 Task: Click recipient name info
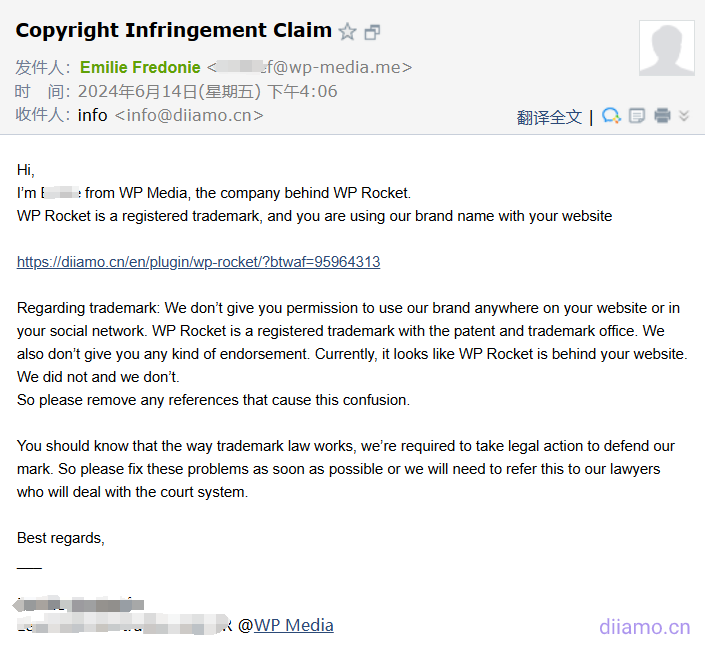click(92, 115)
